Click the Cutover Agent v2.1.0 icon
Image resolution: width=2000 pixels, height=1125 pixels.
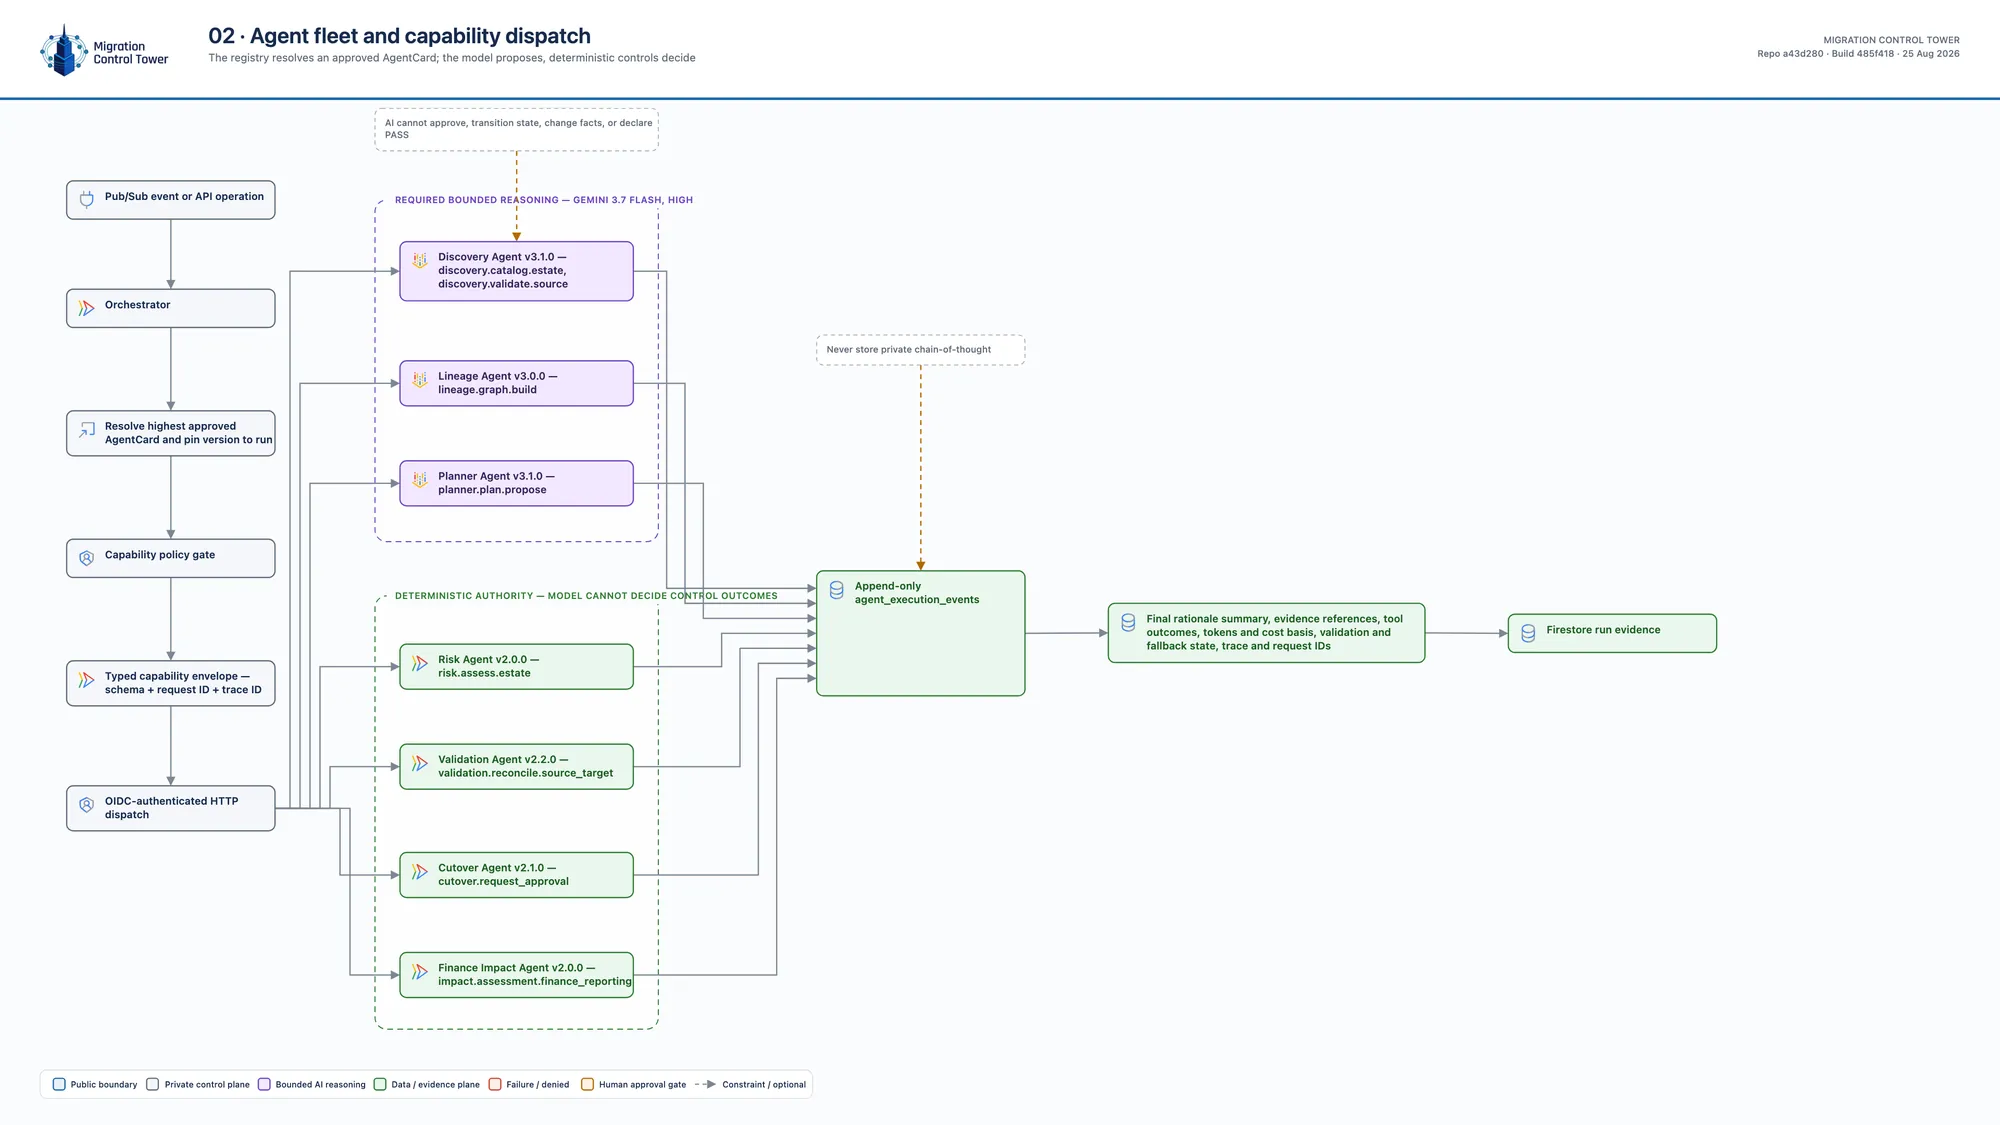pyautogui.click(x=420, y=871)
